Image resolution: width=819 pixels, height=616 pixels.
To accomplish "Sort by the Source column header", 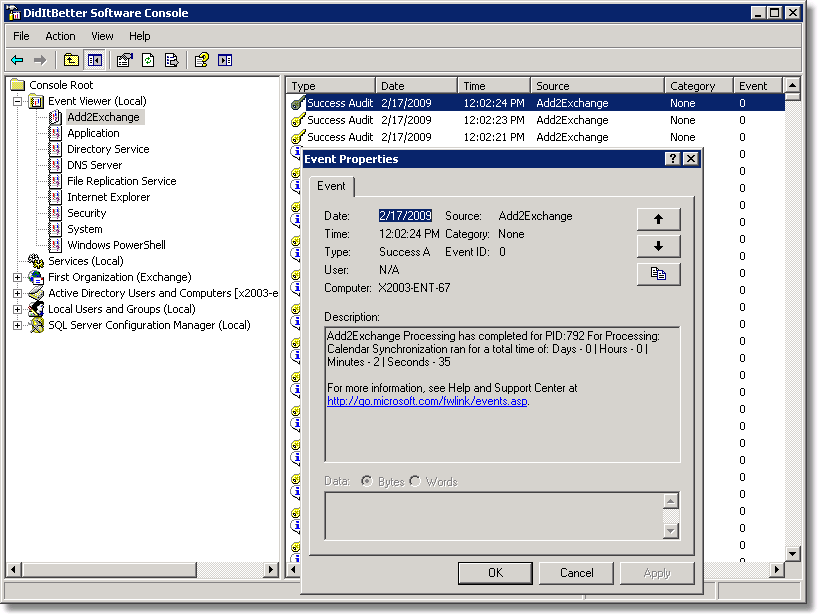I will coord(598,86).
